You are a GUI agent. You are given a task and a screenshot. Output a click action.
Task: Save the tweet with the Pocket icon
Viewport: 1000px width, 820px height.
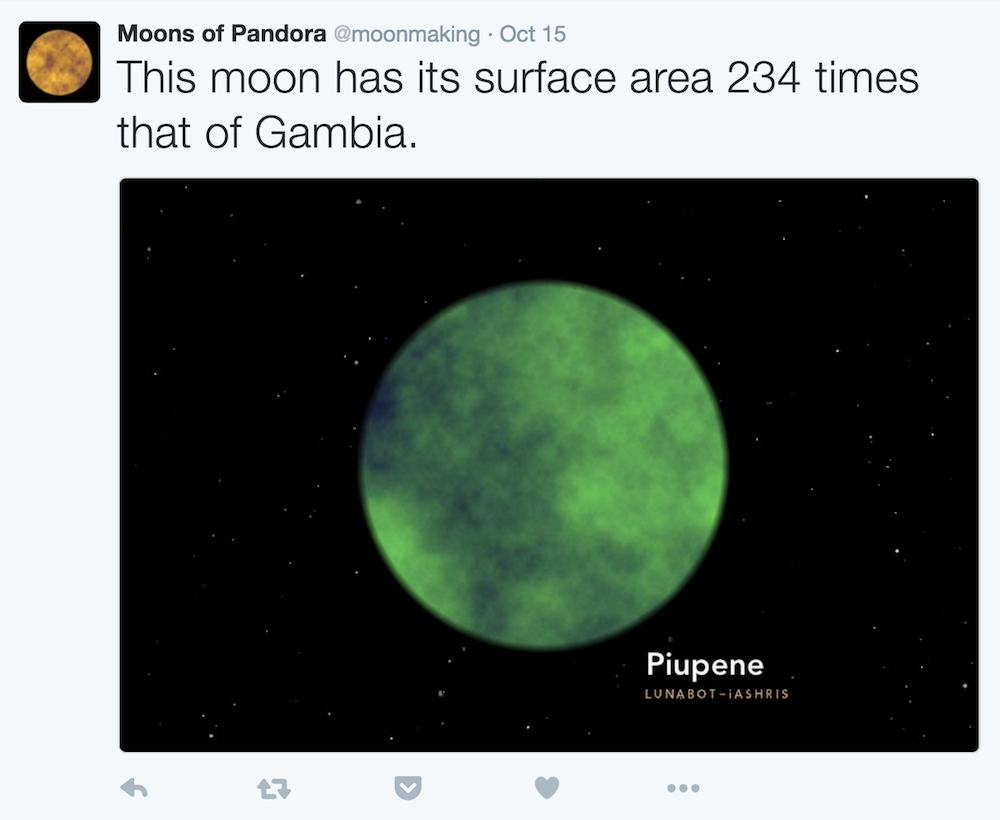coord(408,788)
